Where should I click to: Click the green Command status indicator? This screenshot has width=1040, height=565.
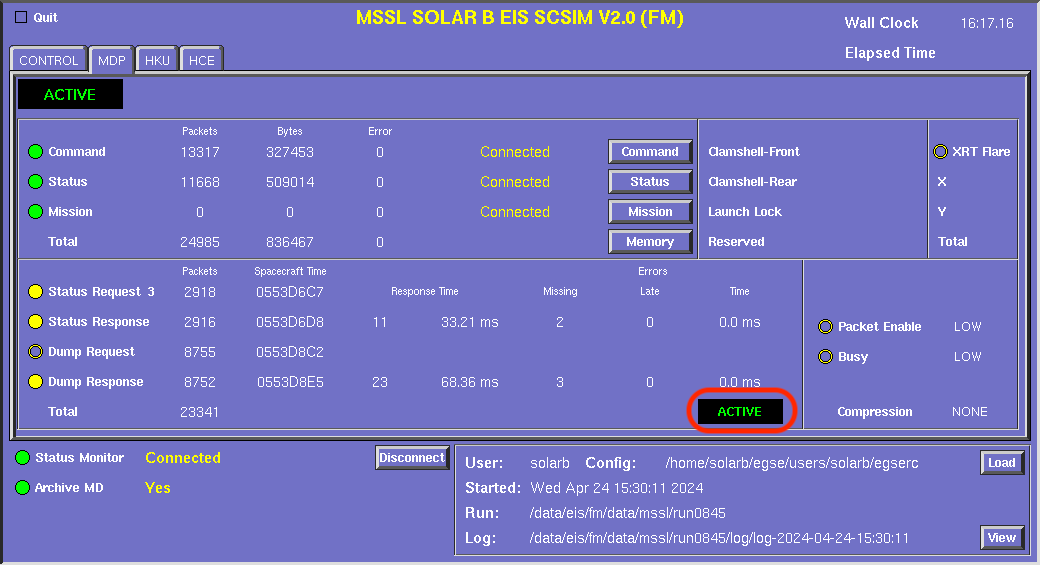35,152
